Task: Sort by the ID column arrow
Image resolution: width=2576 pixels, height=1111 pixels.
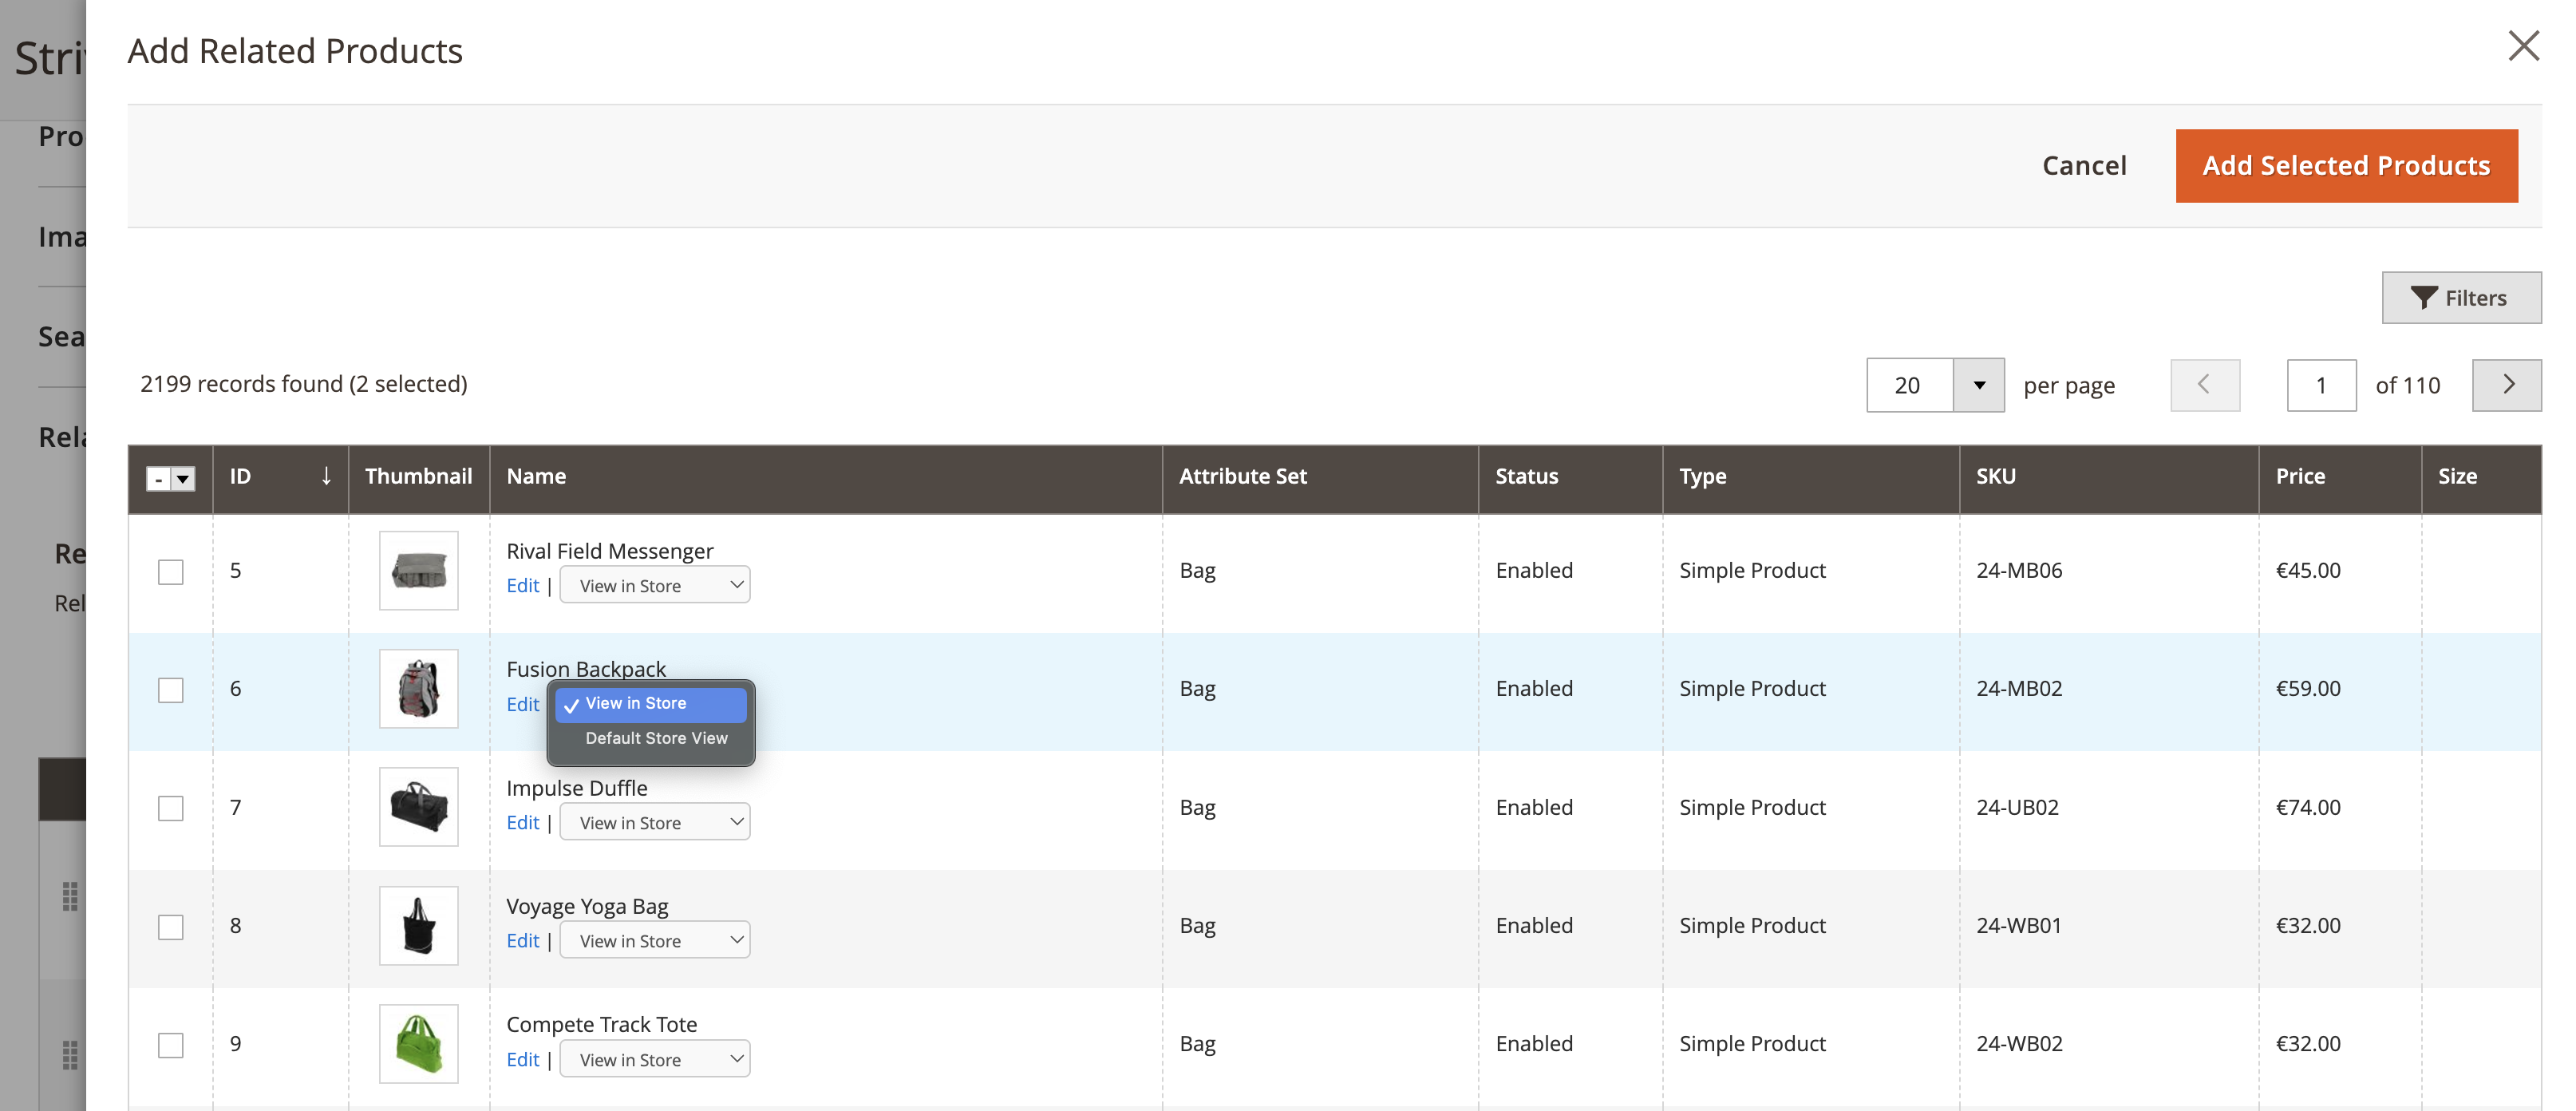Action: (x=325, y=476)
